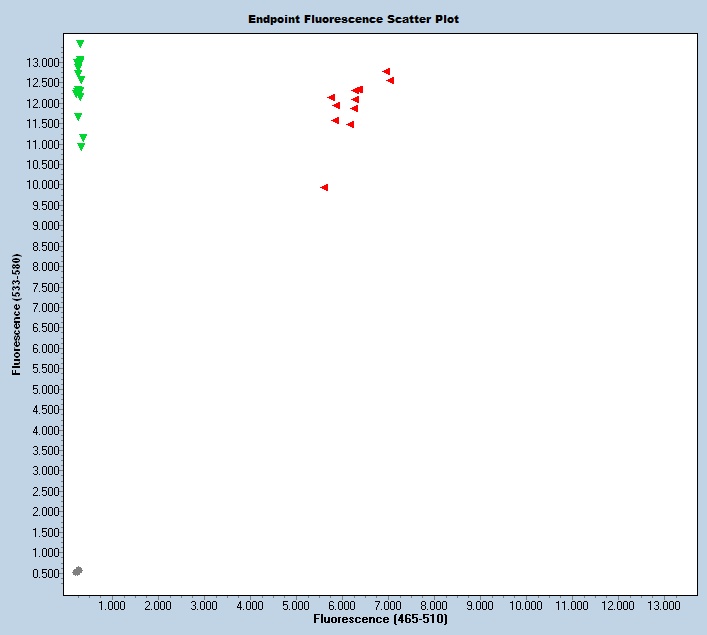
Task: Click the 0.500 tick label on y-axis
Action: [x=45, y=573]
